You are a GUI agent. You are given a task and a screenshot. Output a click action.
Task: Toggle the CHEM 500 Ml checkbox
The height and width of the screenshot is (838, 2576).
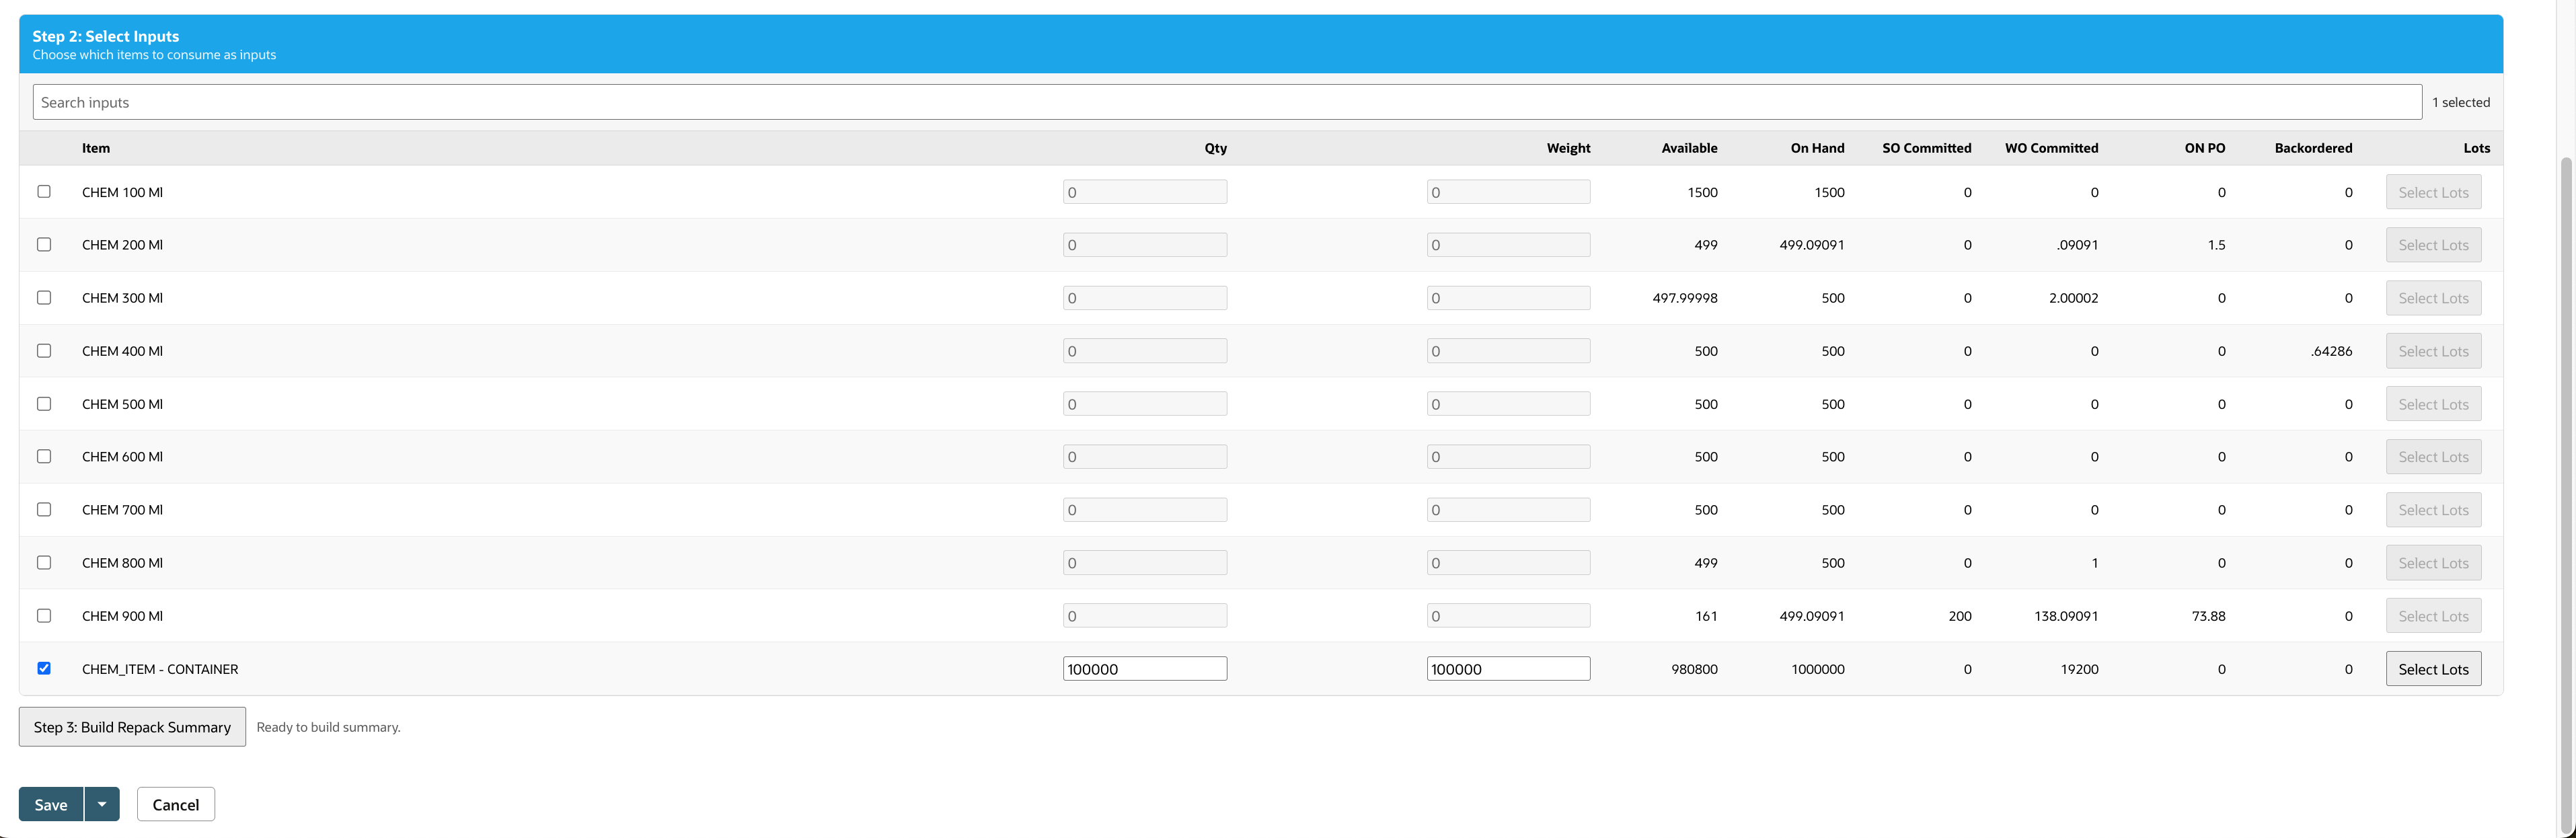44,403
